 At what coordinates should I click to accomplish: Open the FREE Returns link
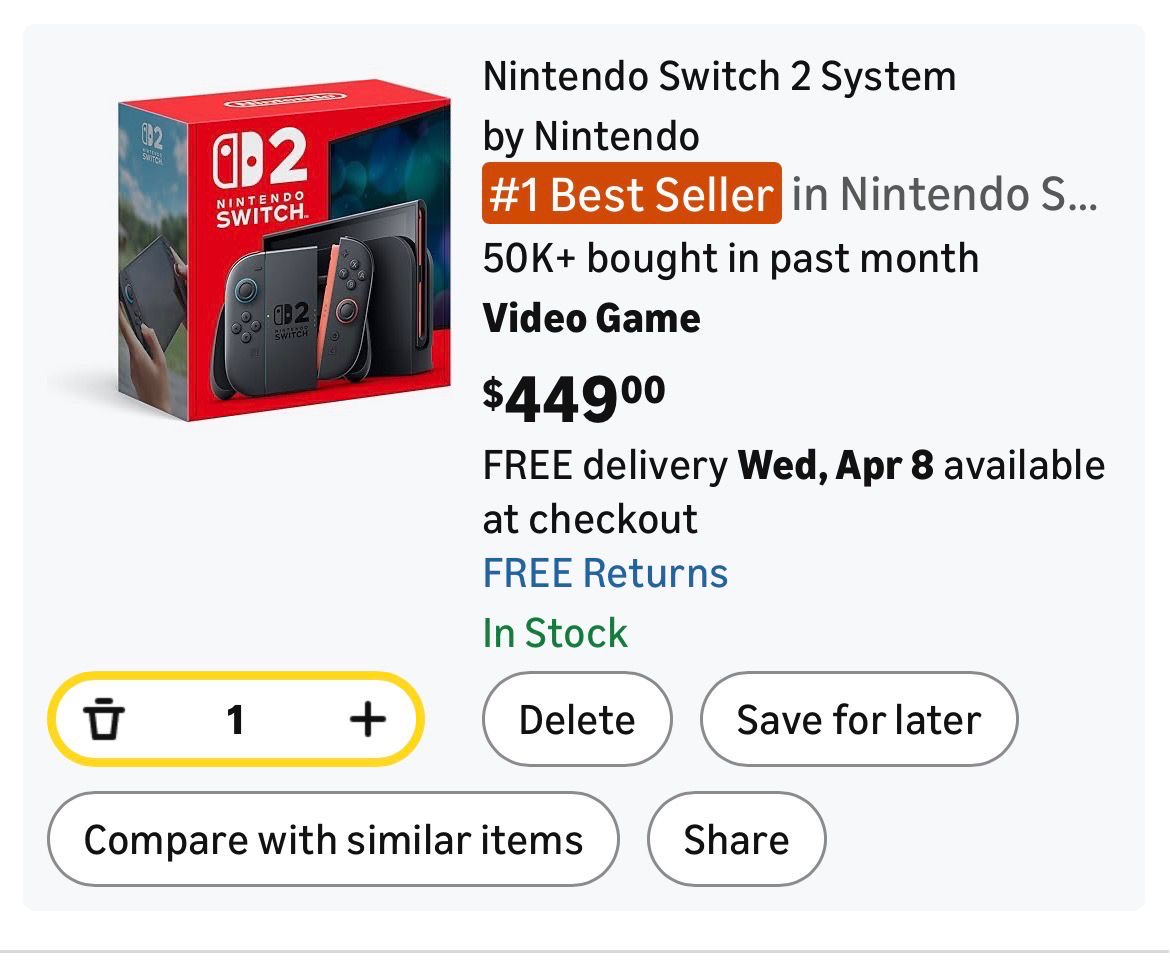[605, 573]
